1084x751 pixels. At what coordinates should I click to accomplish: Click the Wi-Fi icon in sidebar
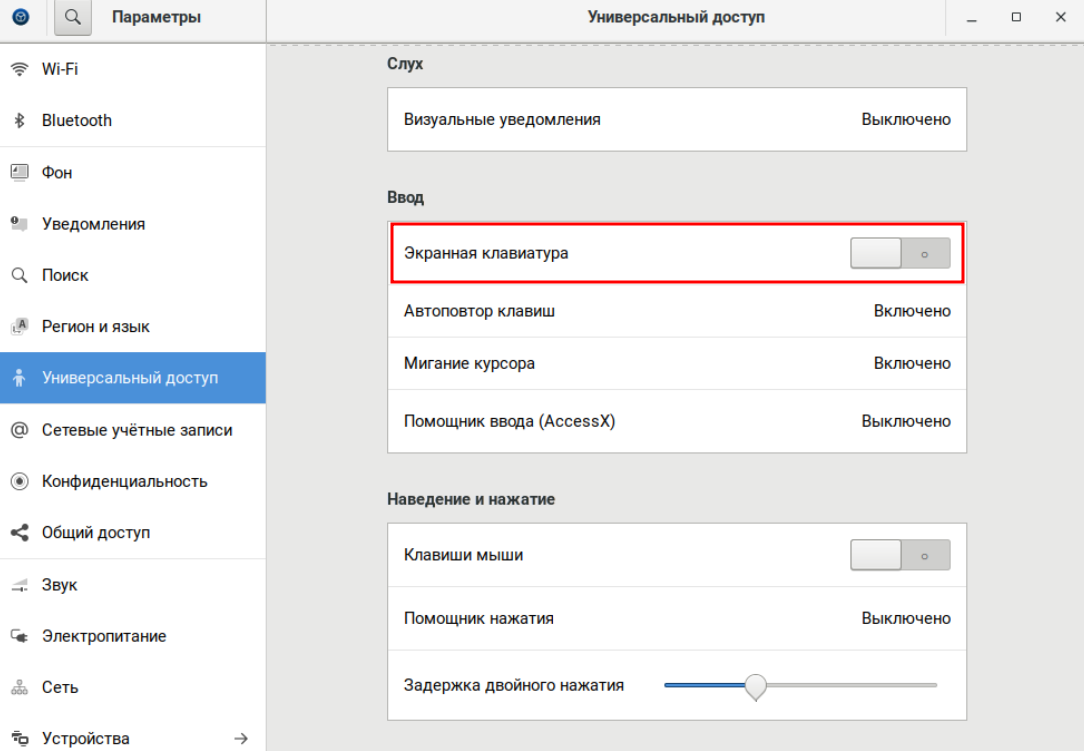coord(19,69)
